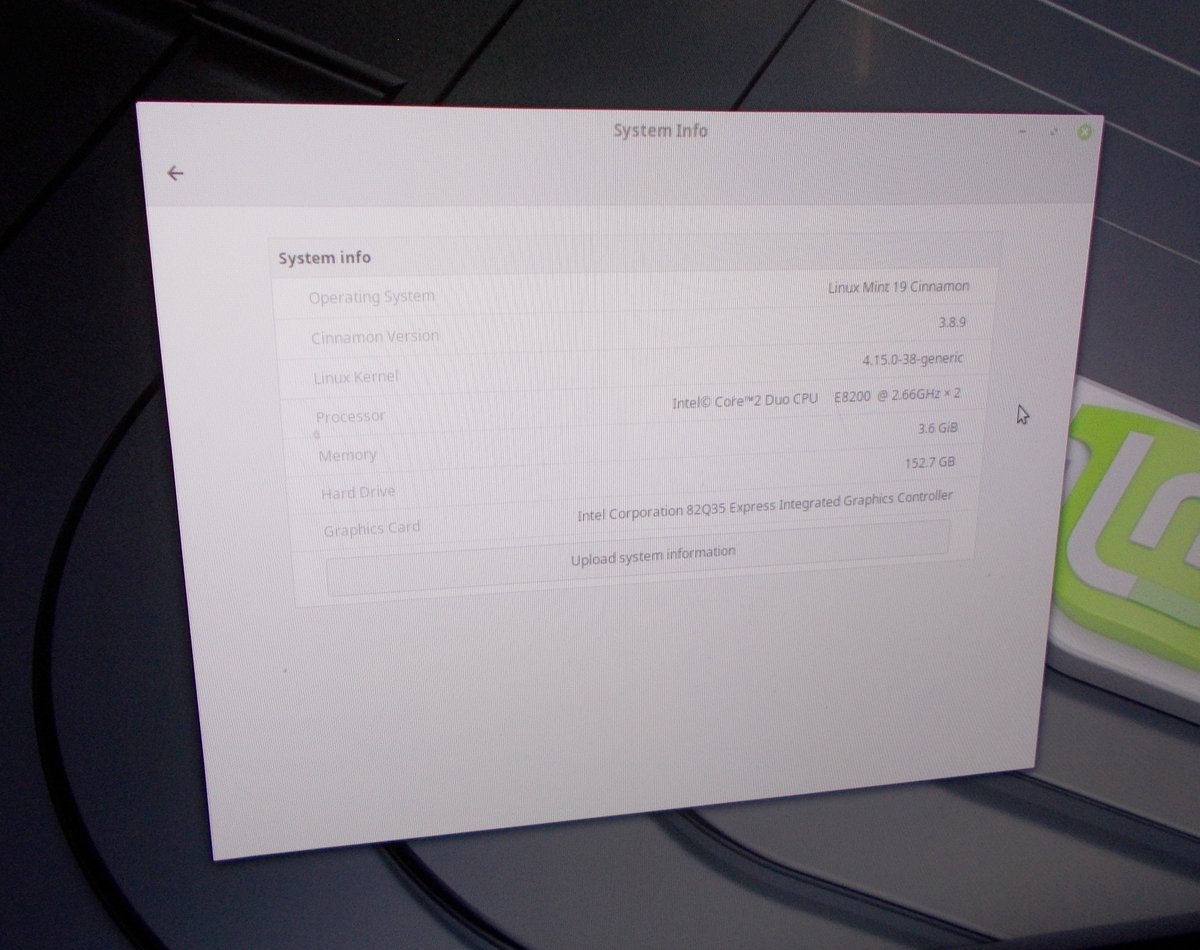1200x950 pixels.
Task: Click the Processor row label
Action: click(x=350, y=416)
